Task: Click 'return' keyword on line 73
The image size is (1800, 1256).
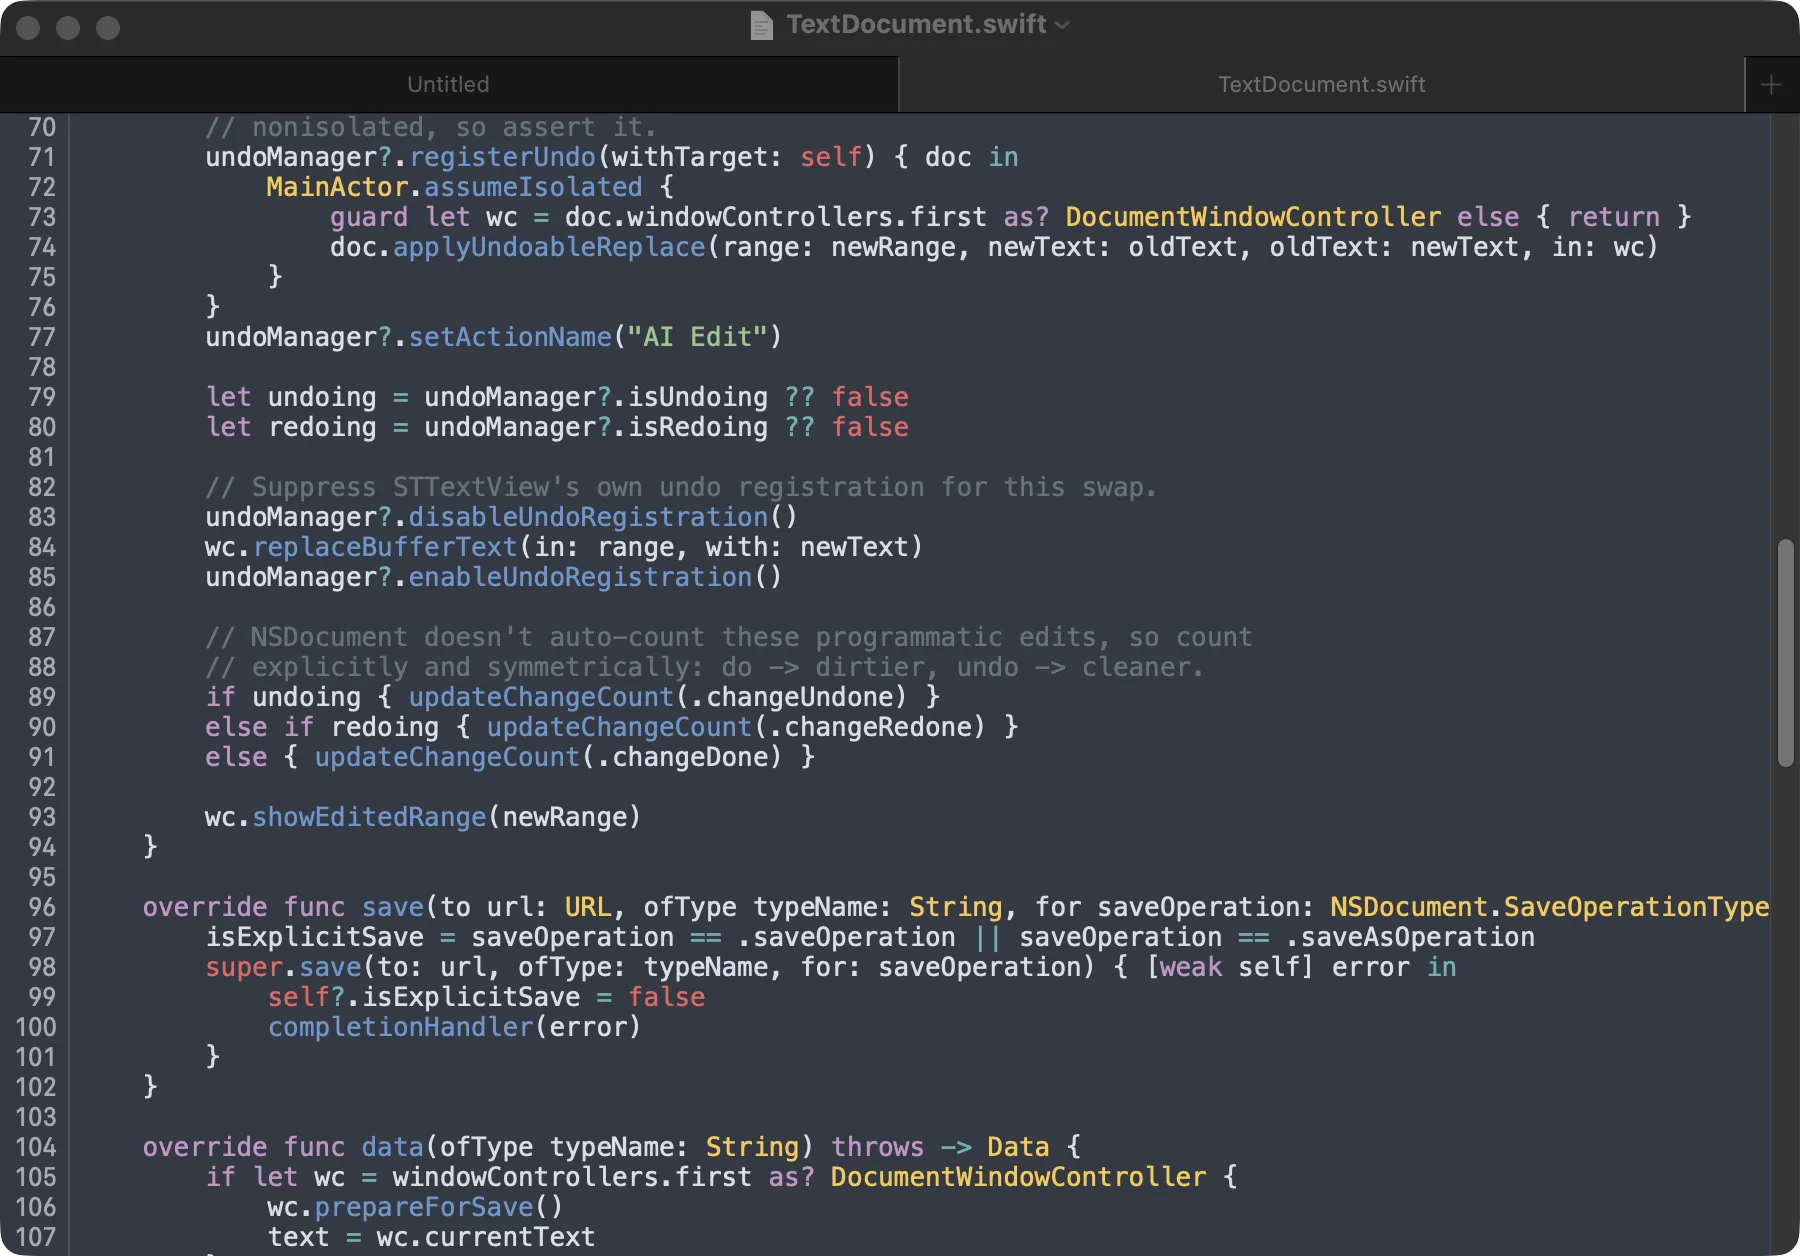Action: point(1614,217)
